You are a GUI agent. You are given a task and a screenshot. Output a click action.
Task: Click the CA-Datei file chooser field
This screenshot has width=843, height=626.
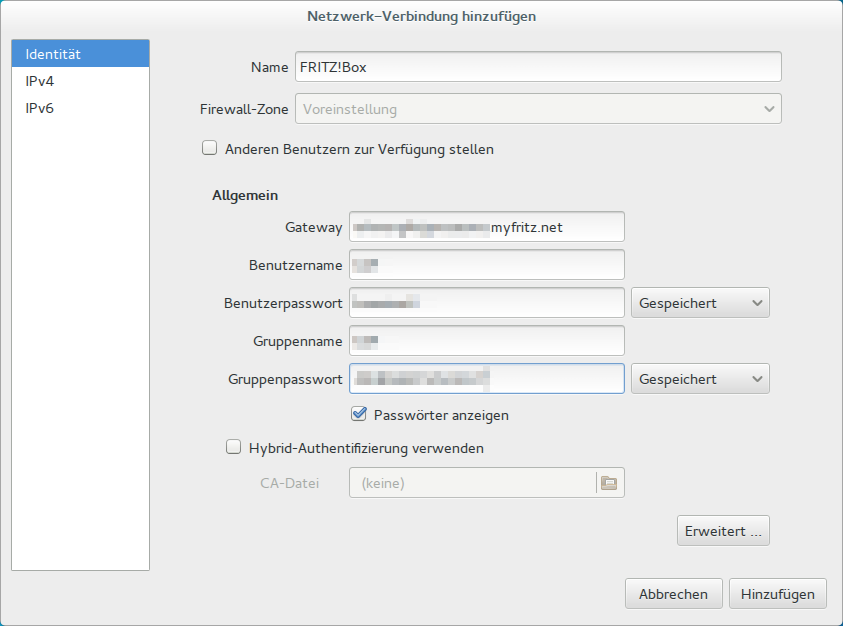(470, 483)
